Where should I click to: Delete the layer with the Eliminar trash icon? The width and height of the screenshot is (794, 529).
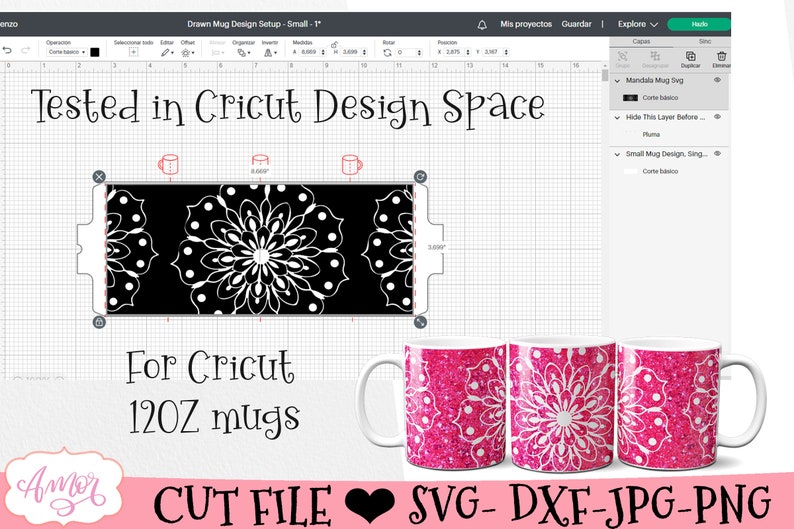[x=722, y=56]
